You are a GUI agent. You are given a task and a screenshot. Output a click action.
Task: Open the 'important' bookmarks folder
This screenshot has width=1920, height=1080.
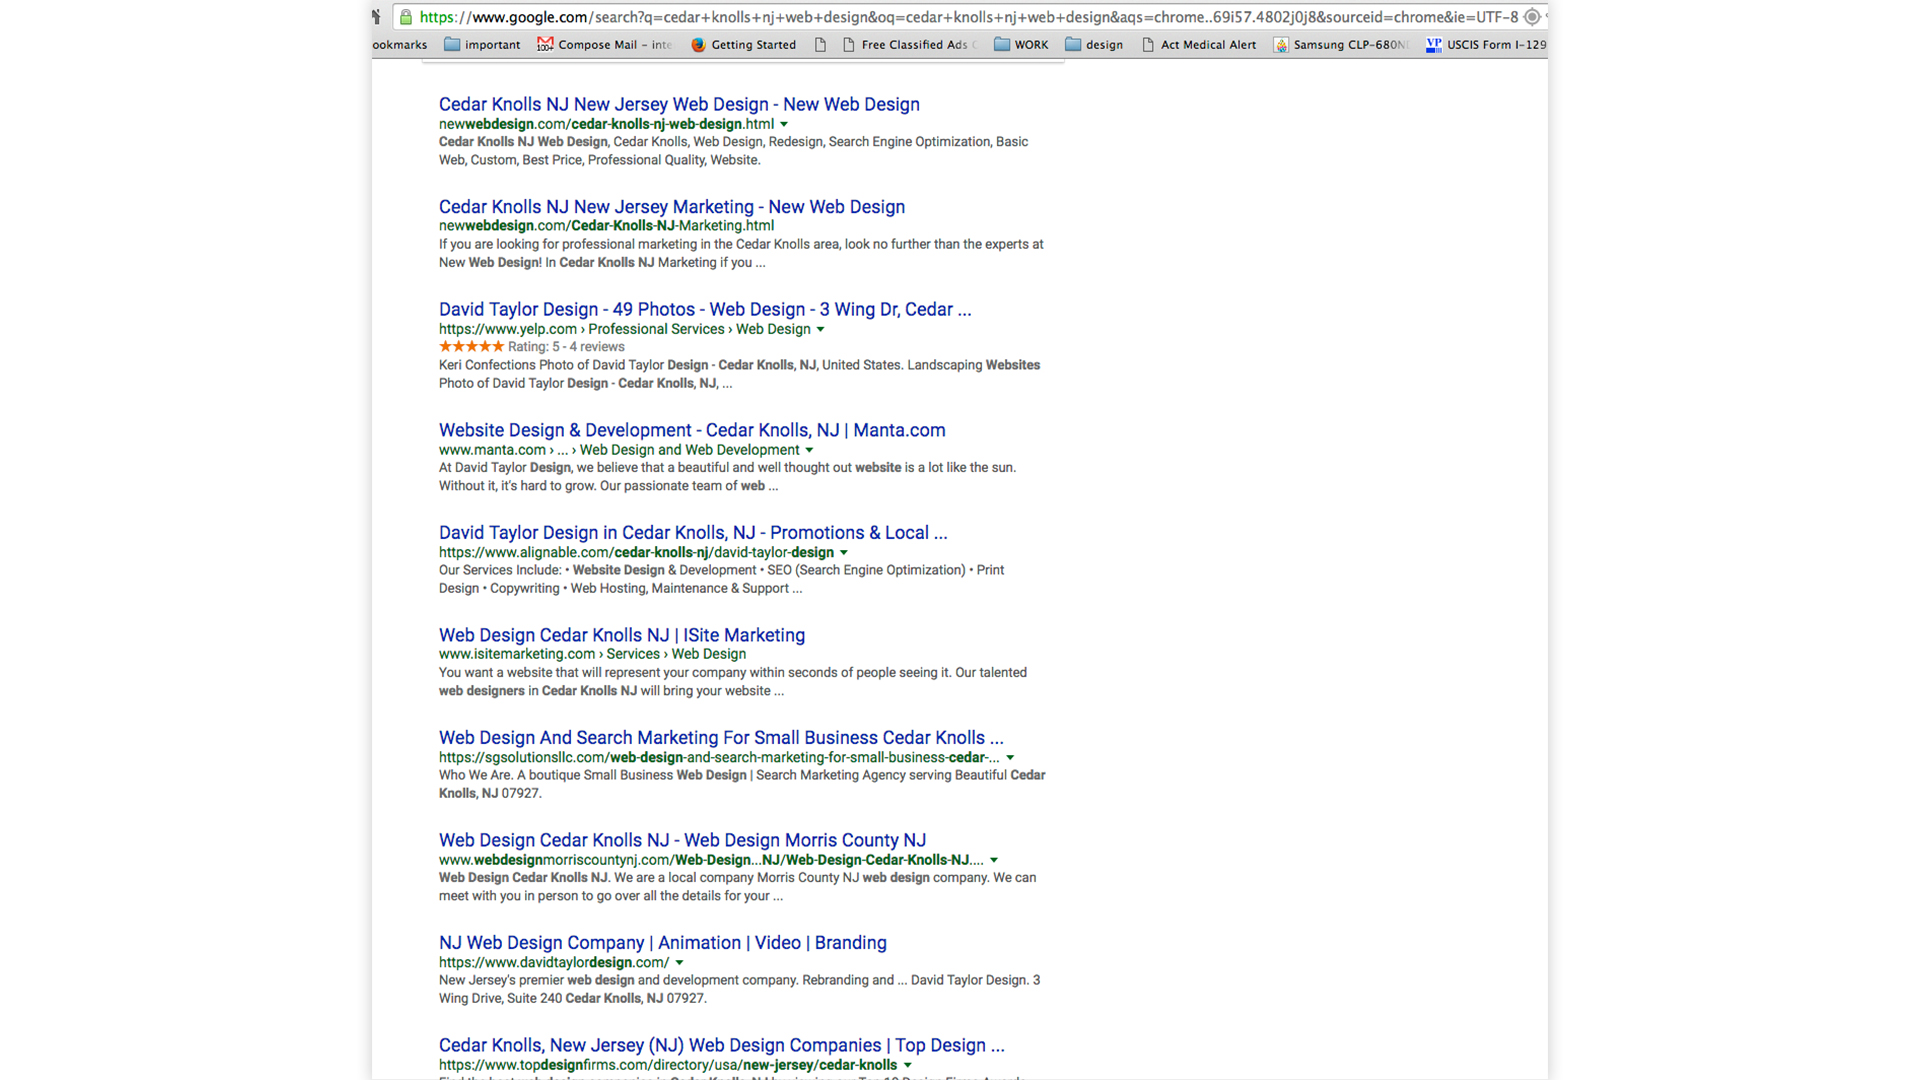[x=482, y=44]
